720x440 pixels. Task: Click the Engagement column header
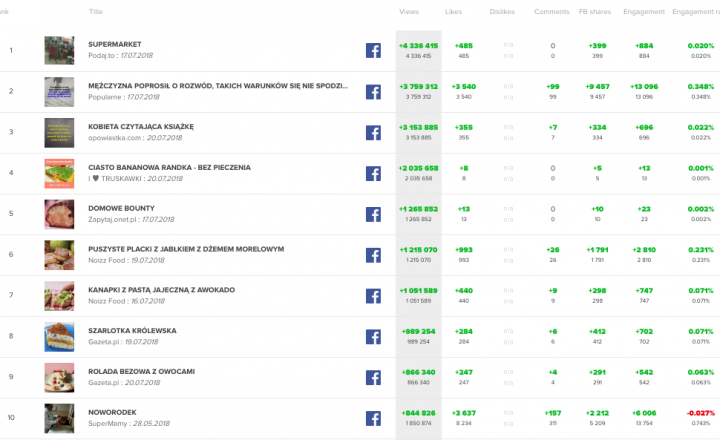click(645, 12)
